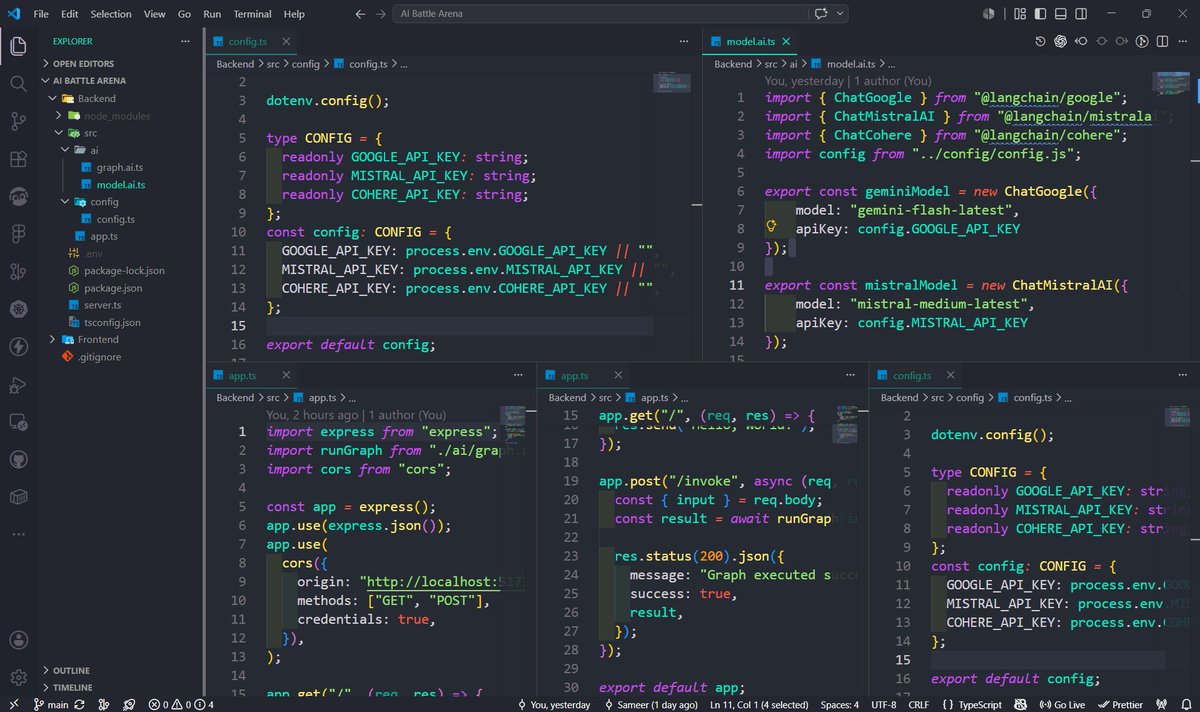Open package.json in the Explorer

112,288
